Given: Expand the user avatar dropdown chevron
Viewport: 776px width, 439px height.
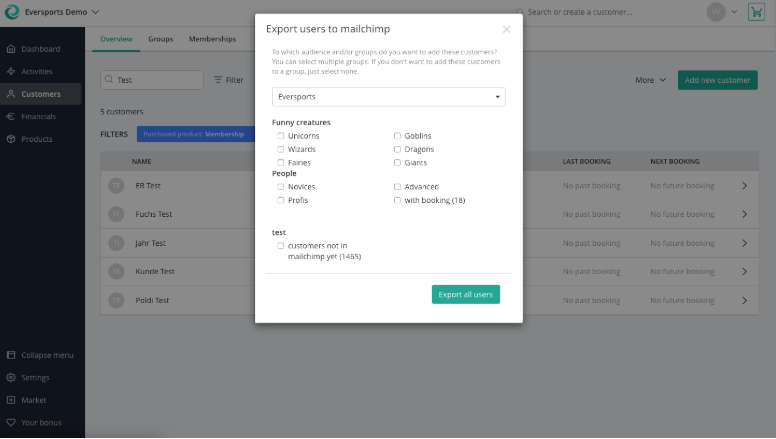Looking at the screenshot, I should [734, 12].
